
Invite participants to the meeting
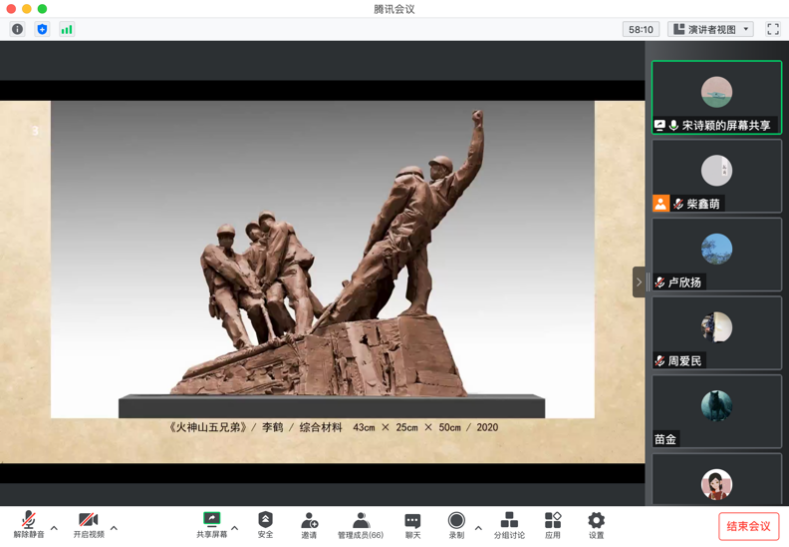(x=309, y=524)
